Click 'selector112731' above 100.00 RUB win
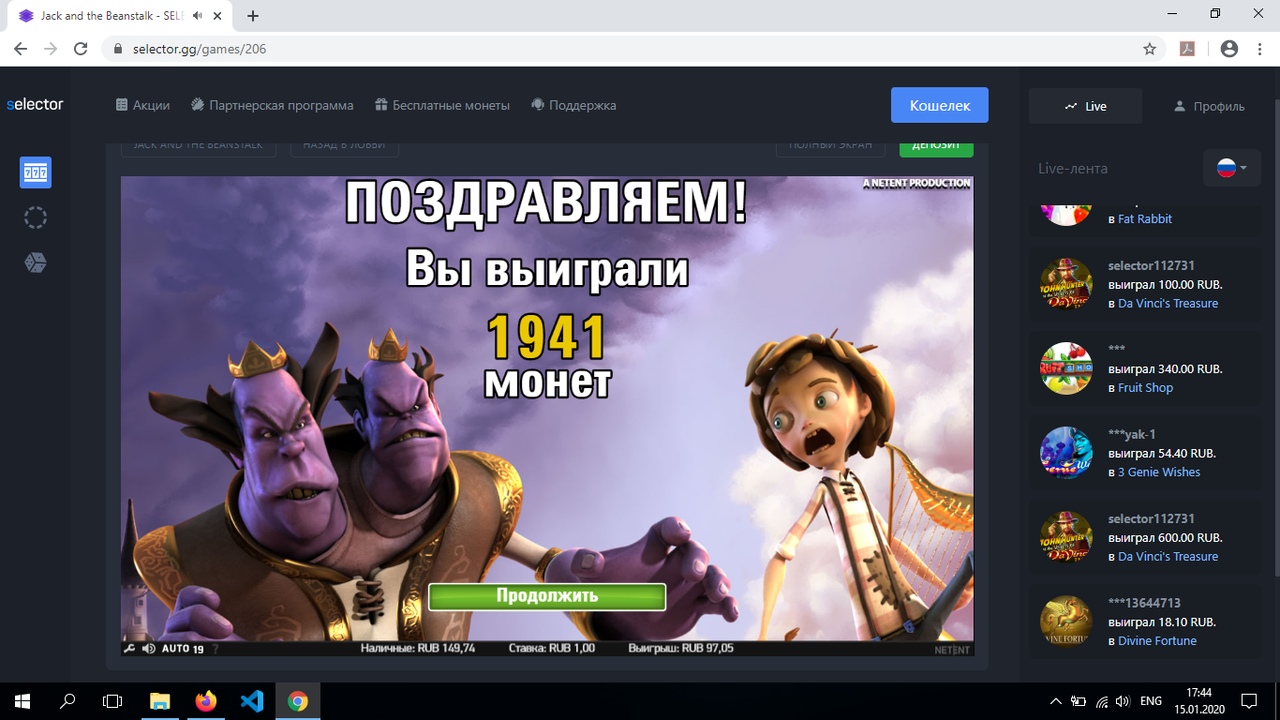1280x720 pixels. (1151, 266)
